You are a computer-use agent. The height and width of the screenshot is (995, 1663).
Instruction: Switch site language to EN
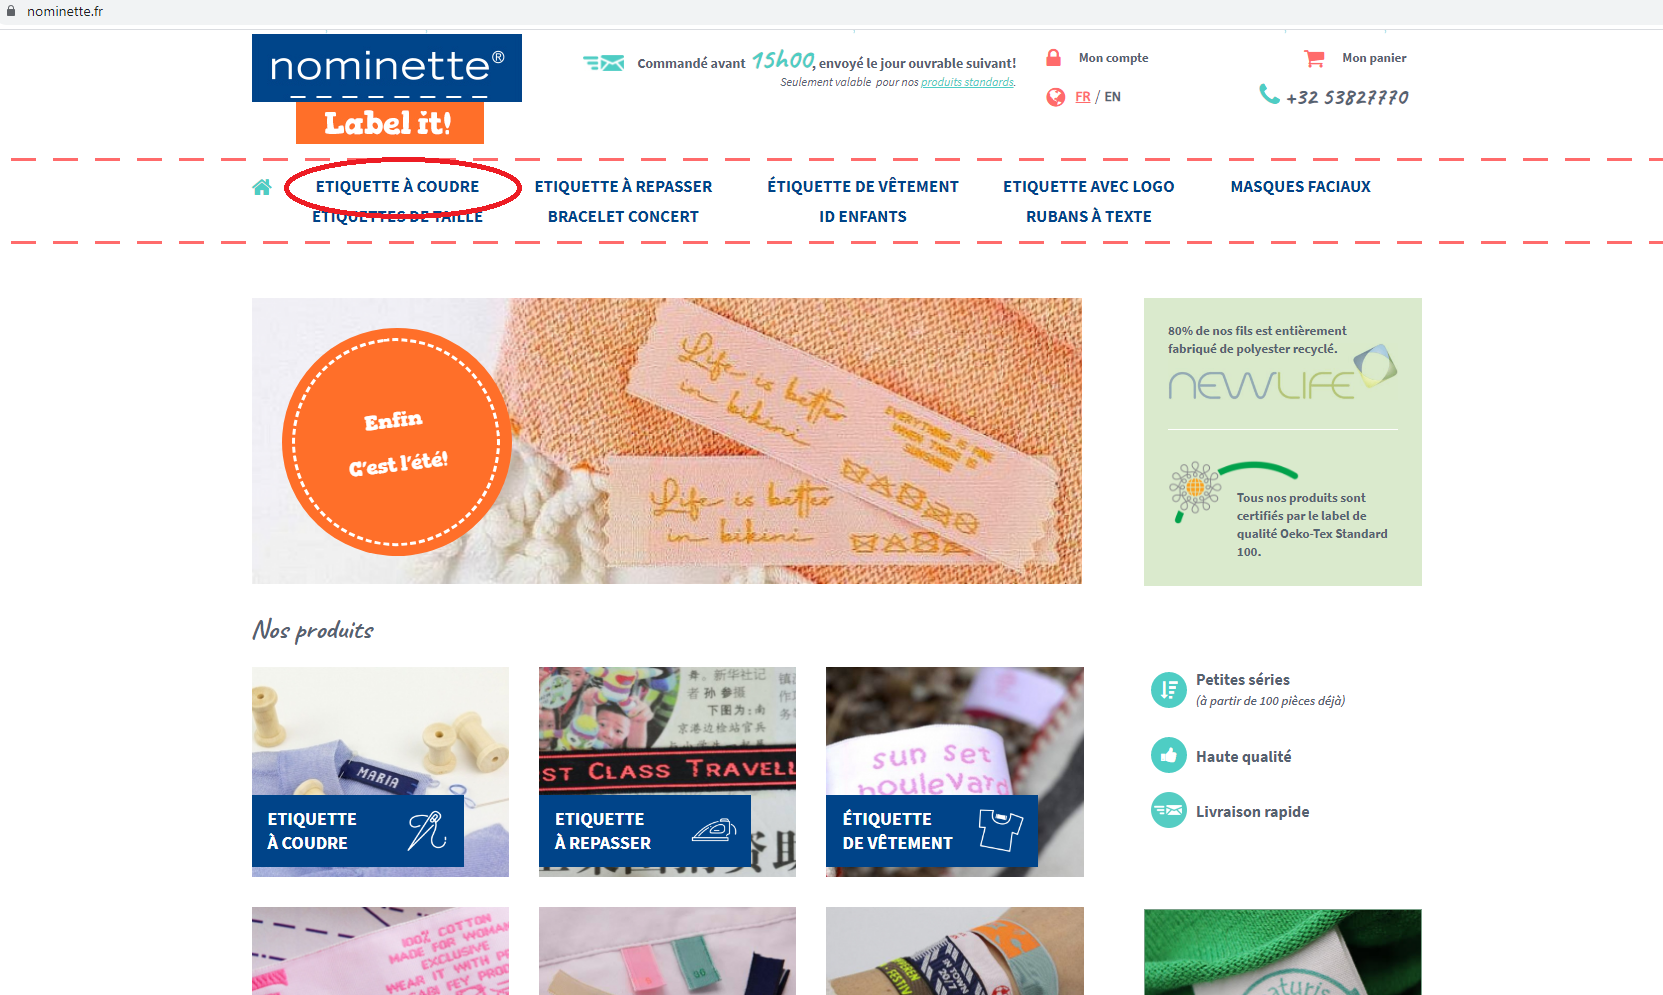(1112, 97)
